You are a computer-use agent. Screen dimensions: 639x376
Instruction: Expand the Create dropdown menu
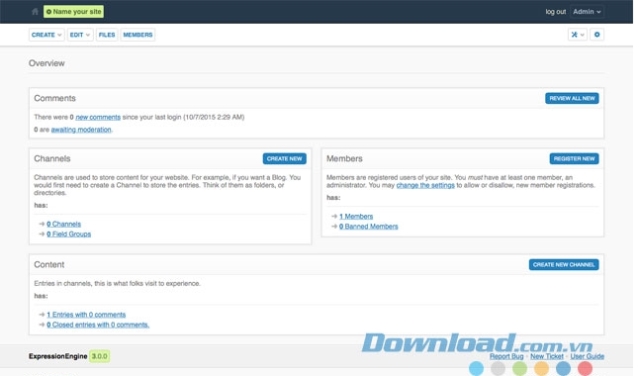click(46, 35)
